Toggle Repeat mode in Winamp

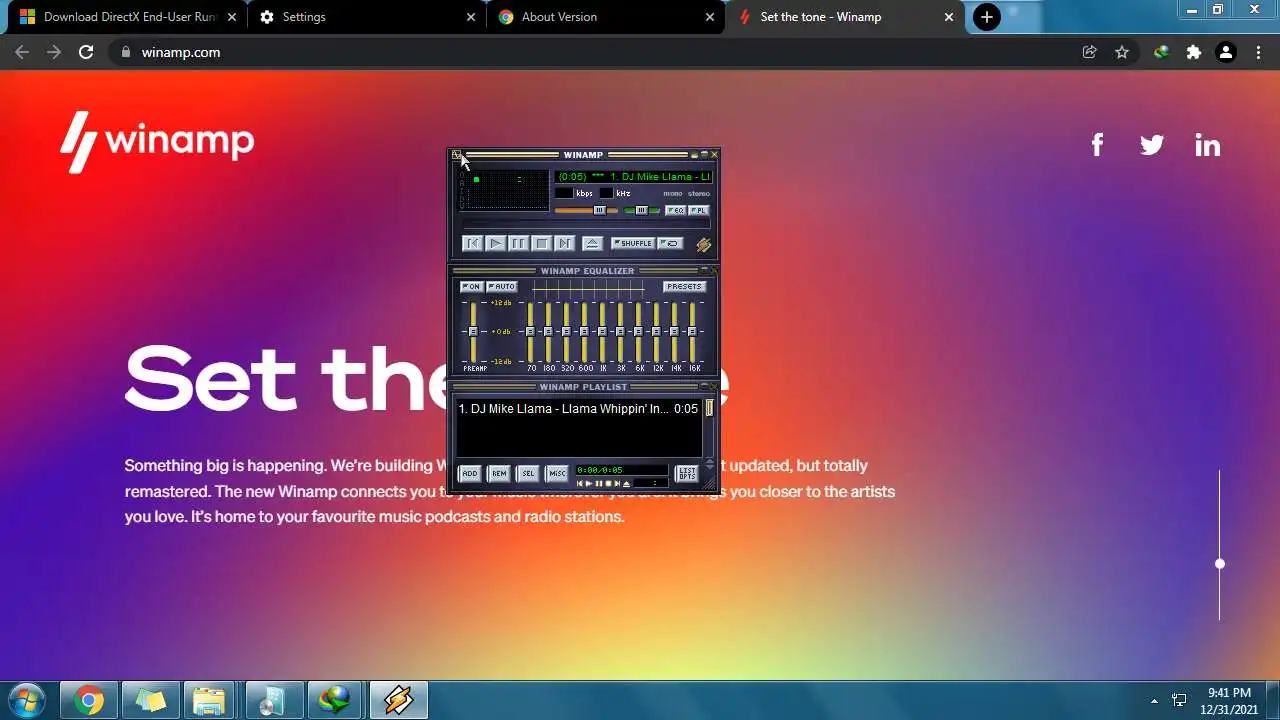(670, 243)
